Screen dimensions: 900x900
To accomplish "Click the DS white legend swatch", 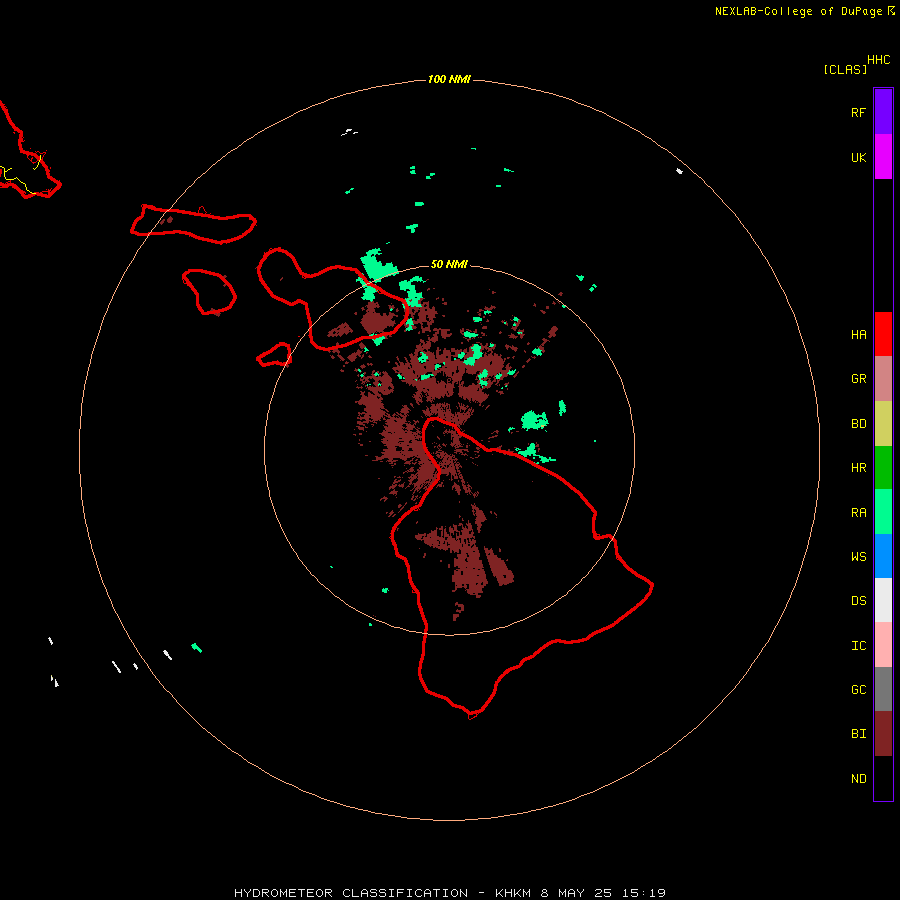I will click(883, 600).
